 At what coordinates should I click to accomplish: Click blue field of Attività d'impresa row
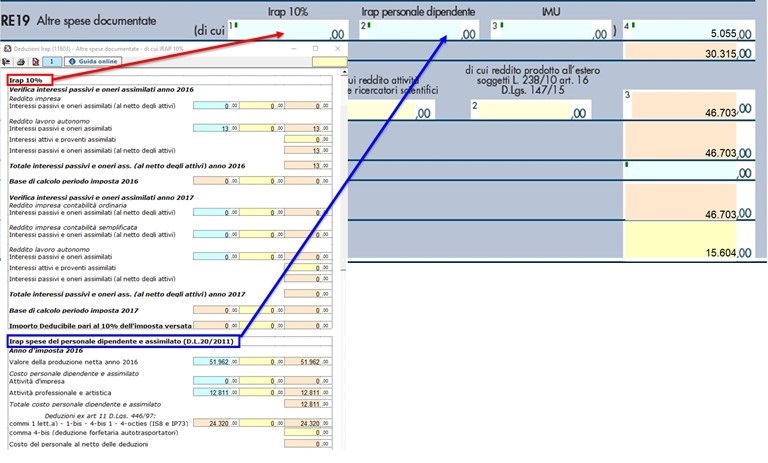pyautogui.click(x=216, y=381)
